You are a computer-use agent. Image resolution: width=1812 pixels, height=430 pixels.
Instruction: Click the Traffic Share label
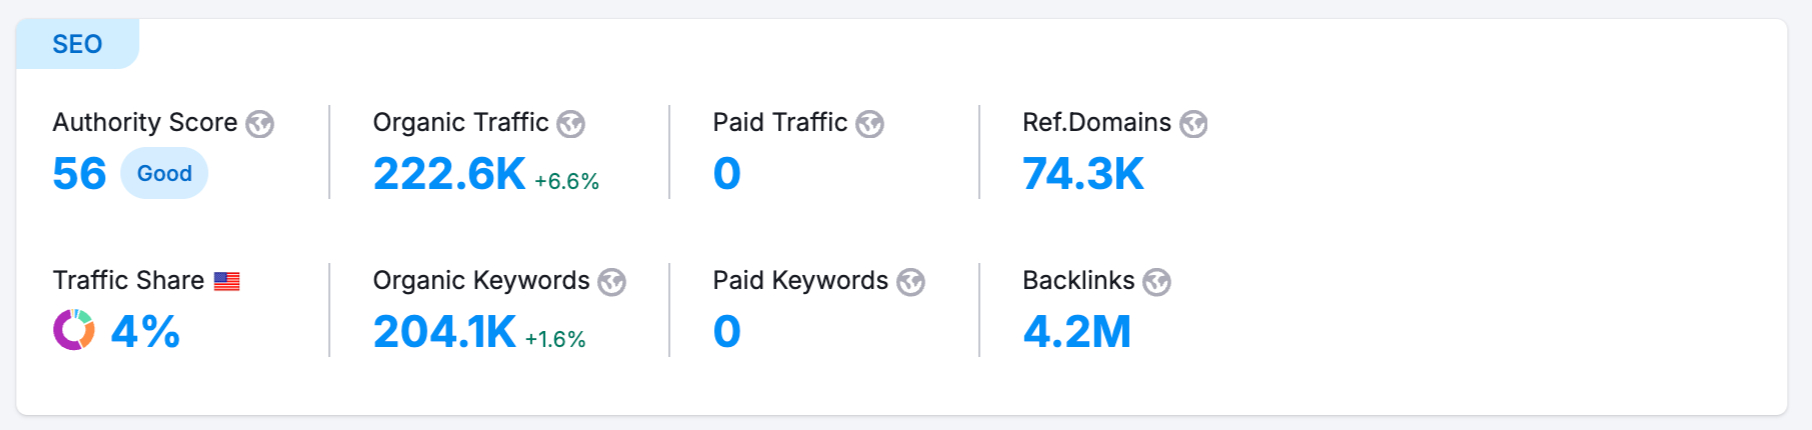point(128,280)
